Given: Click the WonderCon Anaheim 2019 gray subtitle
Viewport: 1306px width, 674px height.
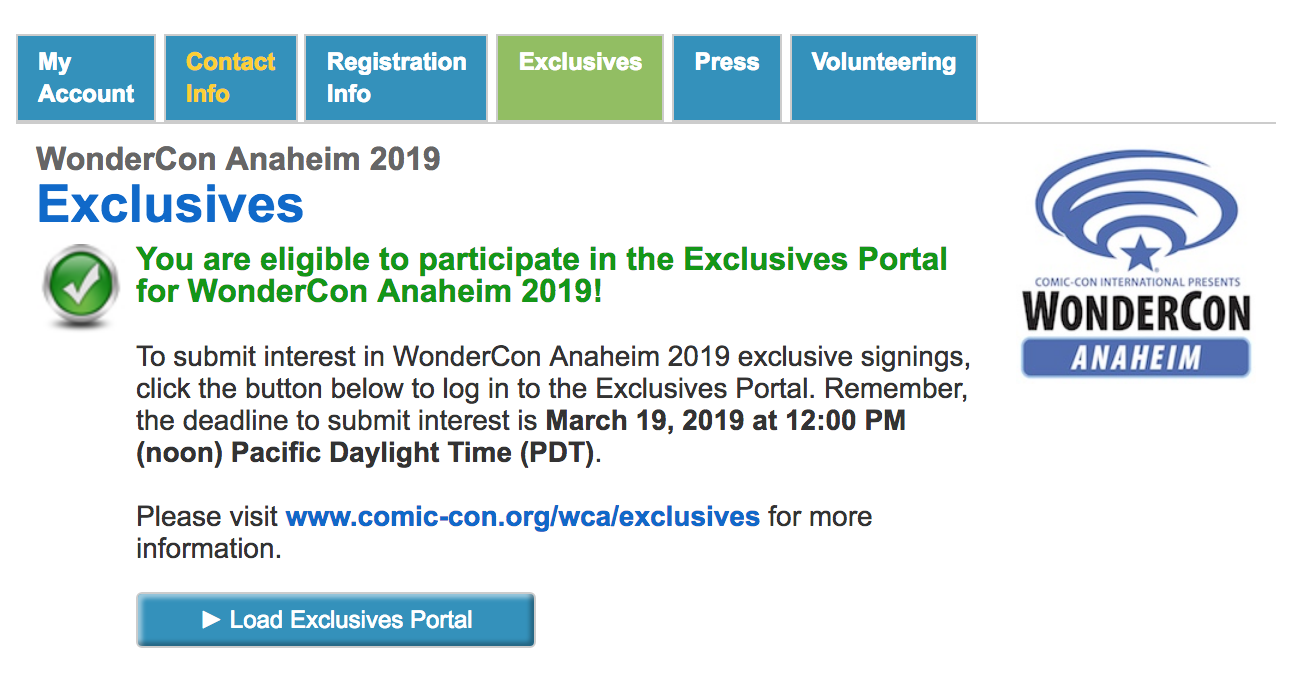Looking at the screenshot, I should click(238, 158).
